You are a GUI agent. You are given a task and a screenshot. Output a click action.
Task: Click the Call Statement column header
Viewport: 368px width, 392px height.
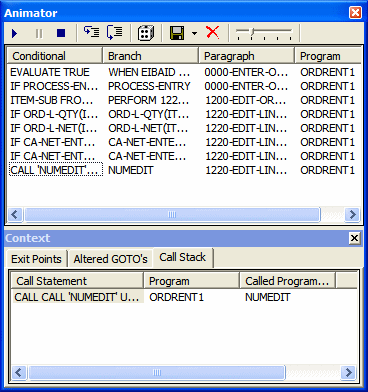coord(77,281)
